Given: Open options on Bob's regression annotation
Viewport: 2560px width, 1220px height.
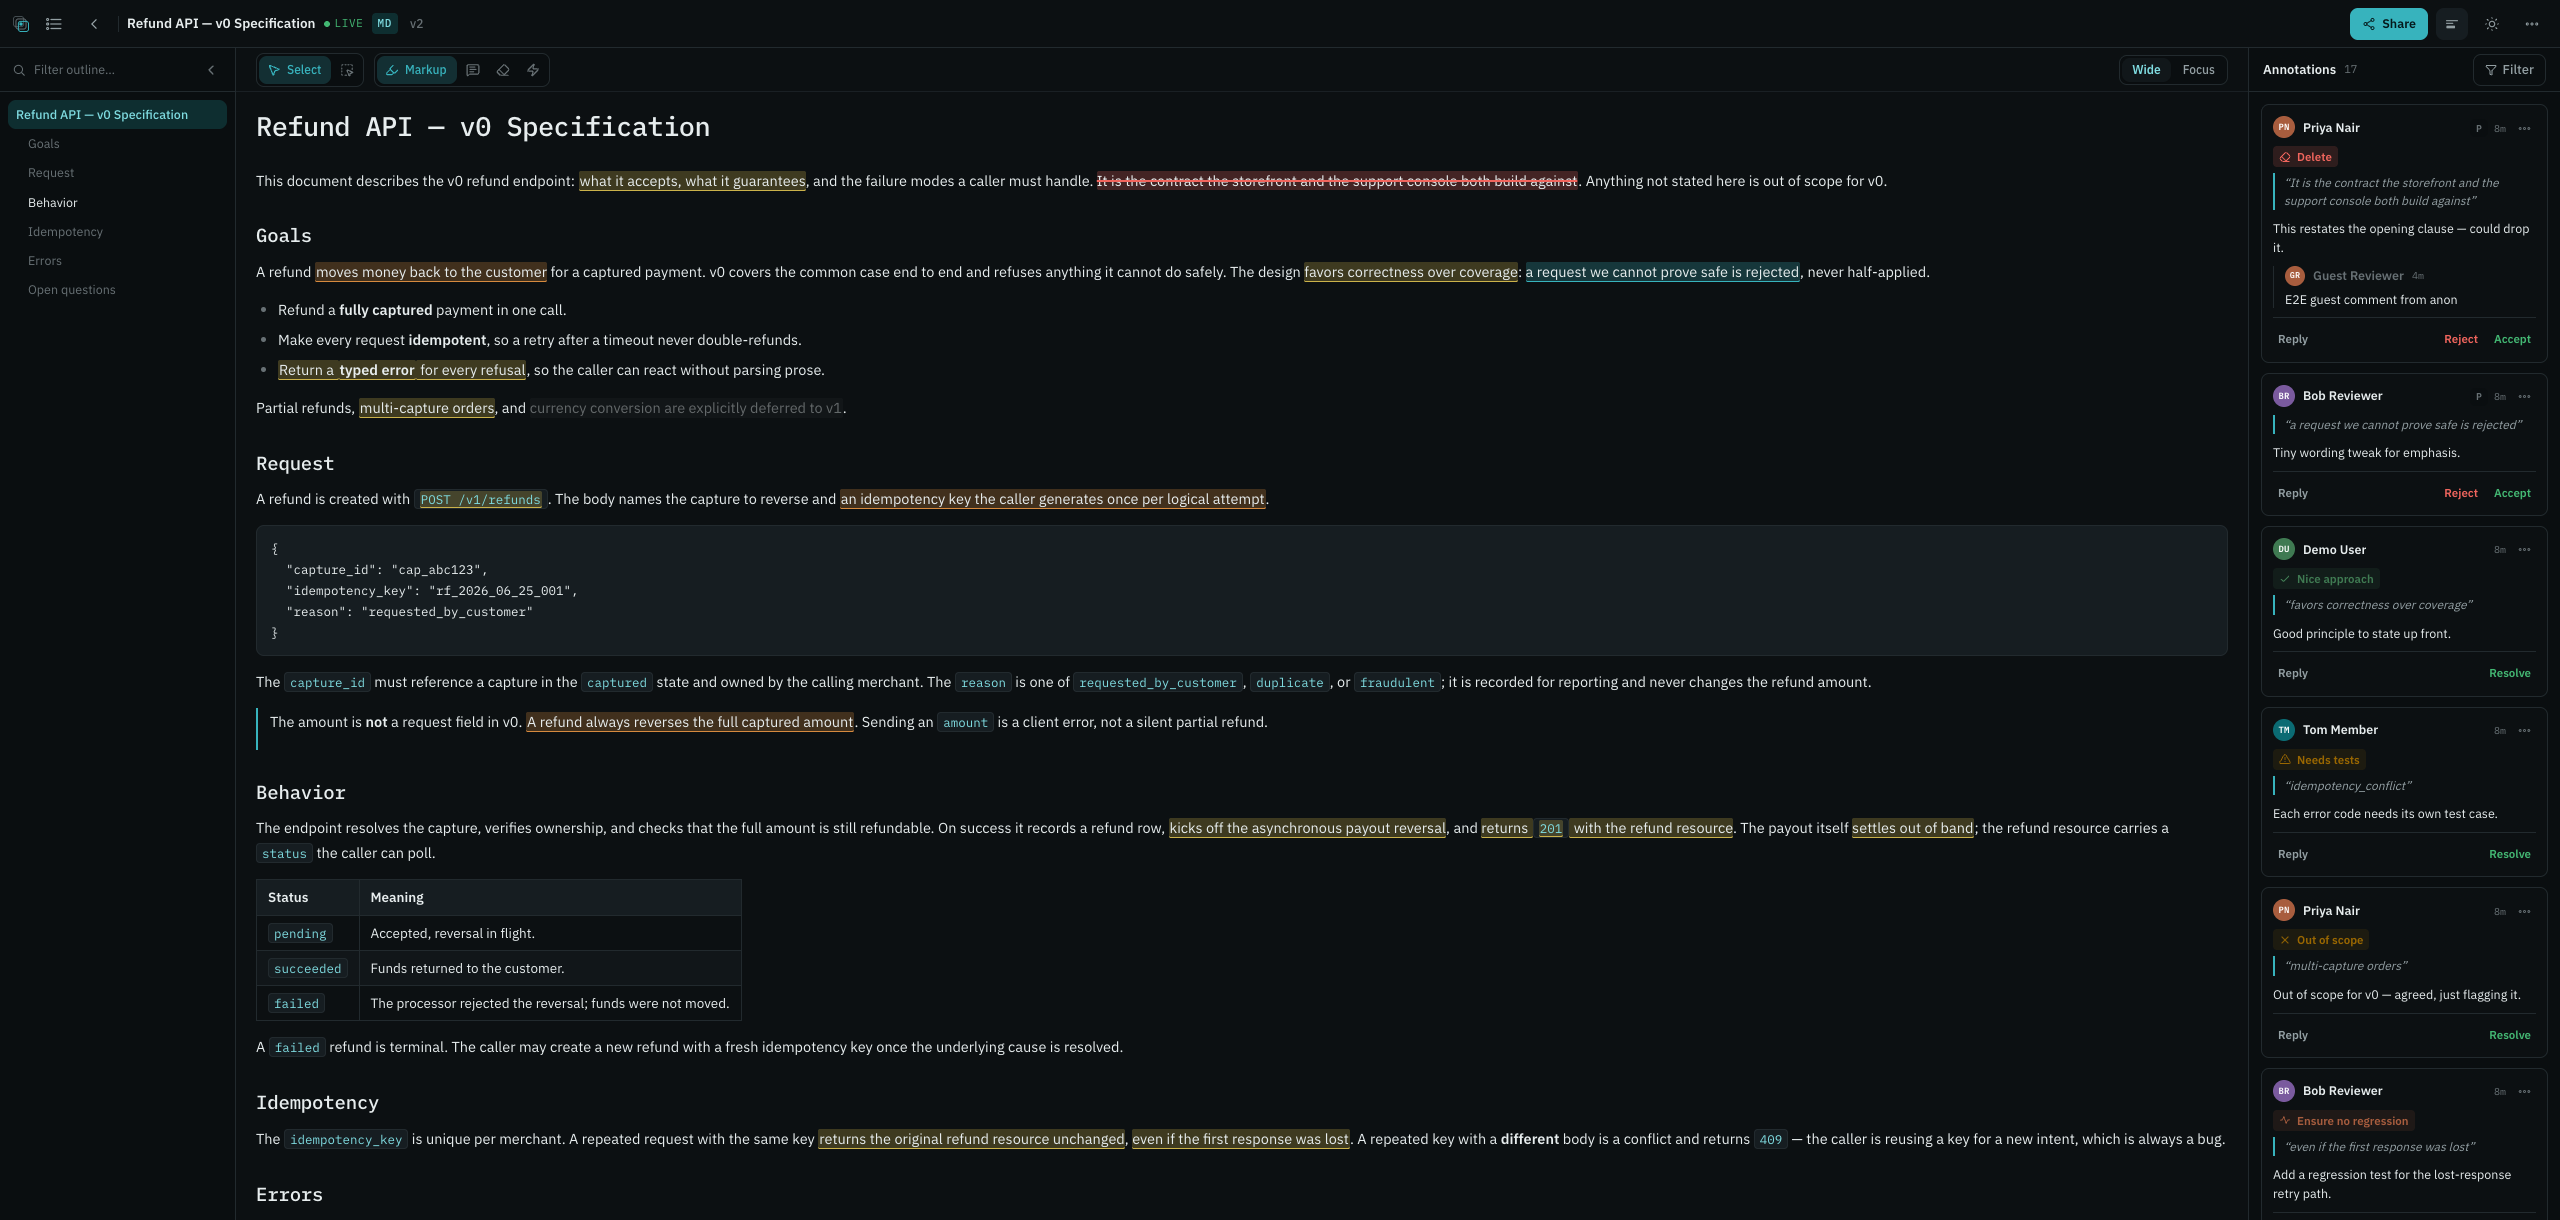Looking at the screenshot, I should pos(2524,1092).
